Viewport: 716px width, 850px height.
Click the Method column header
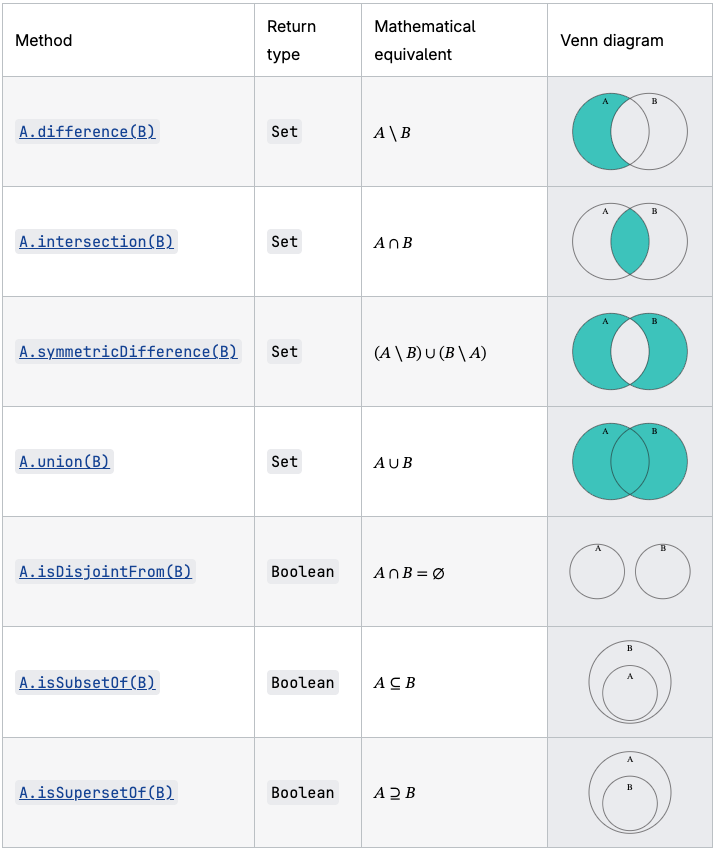point(44,41)
